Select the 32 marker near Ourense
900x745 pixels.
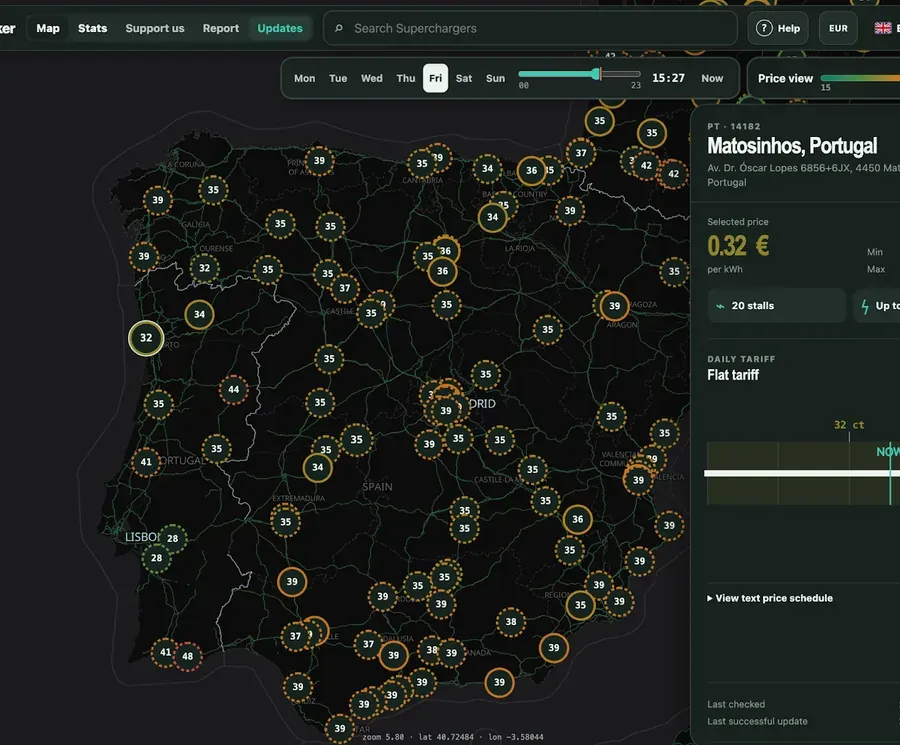[x=204, y=268]
